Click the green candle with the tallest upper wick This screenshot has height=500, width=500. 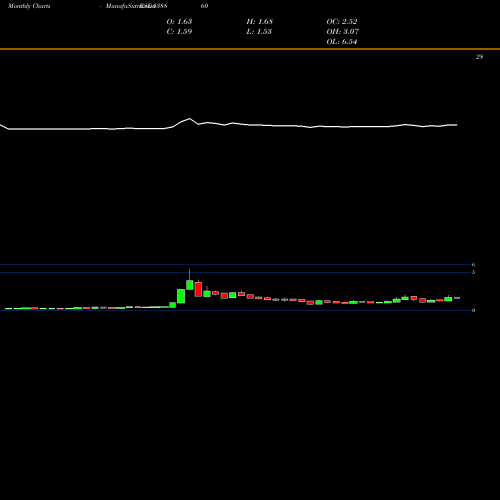190,285
